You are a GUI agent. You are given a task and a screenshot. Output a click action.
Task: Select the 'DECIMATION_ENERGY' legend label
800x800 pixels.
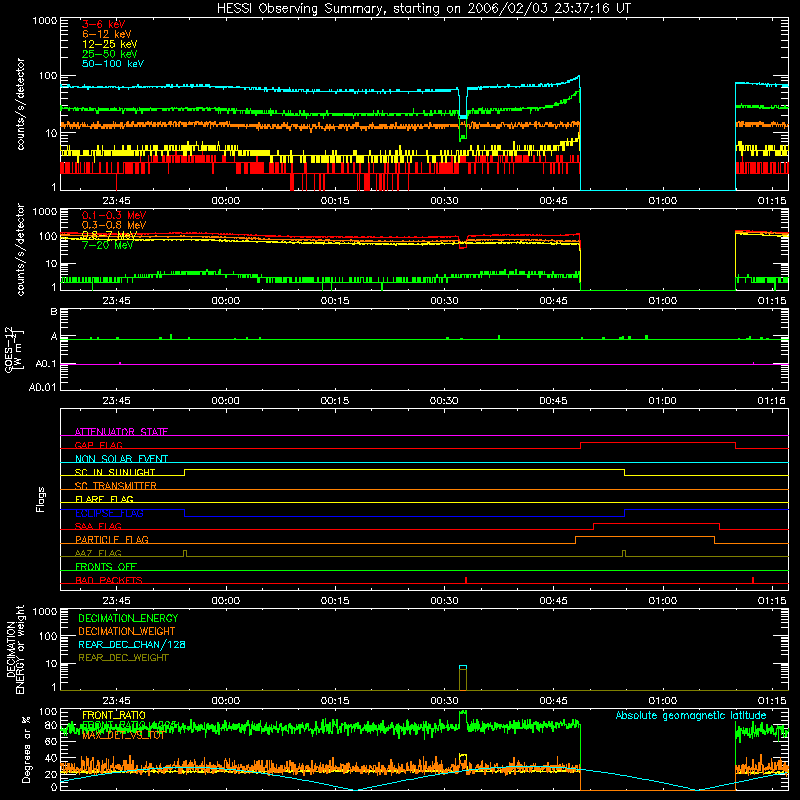[x=128, y=618]
